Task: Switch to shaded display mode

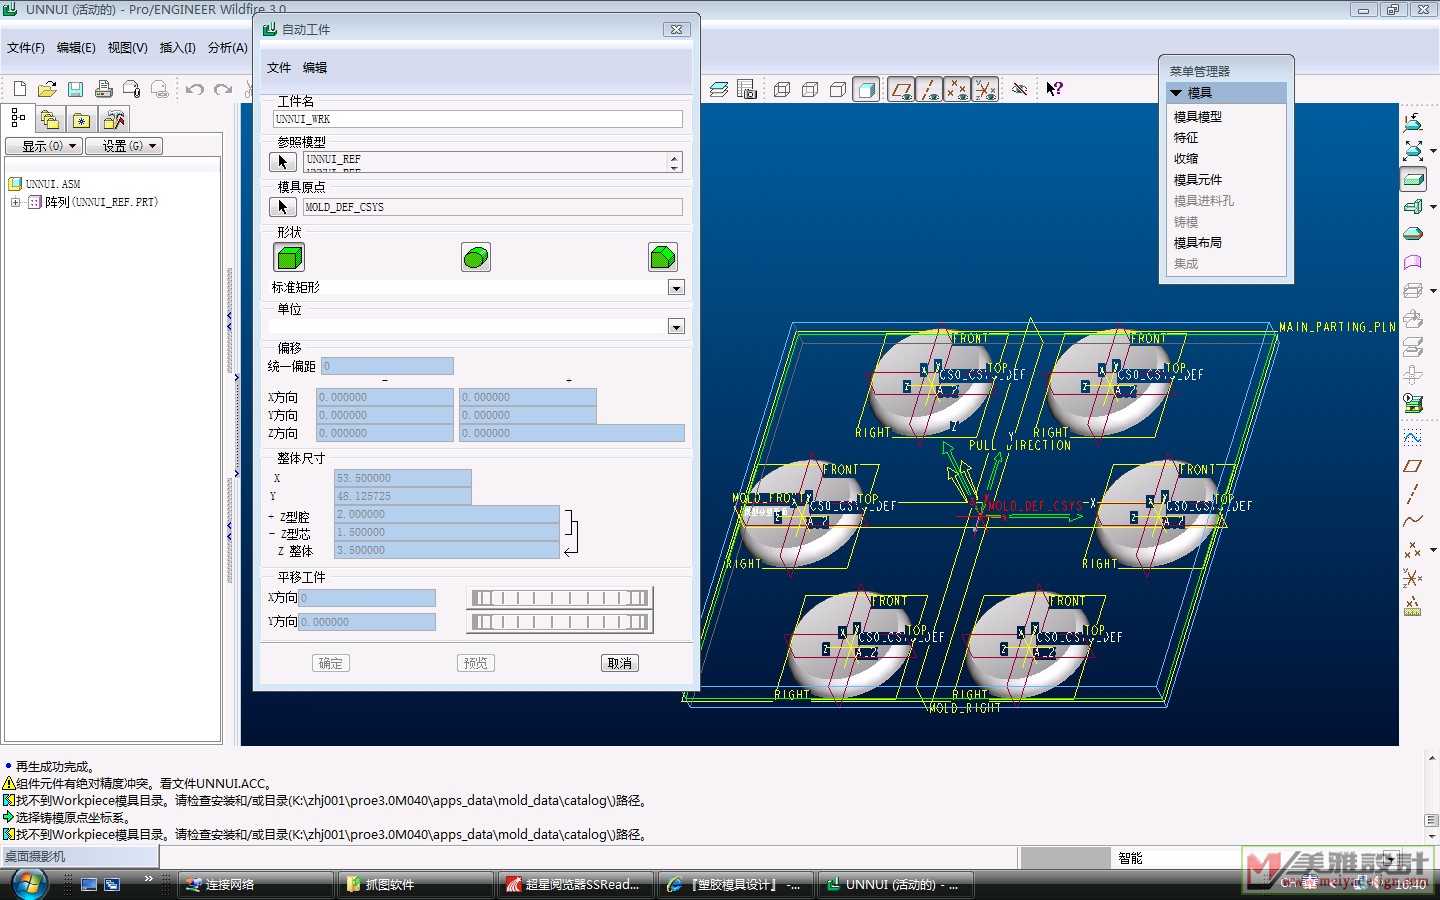Action: click(x=867, y=89)
